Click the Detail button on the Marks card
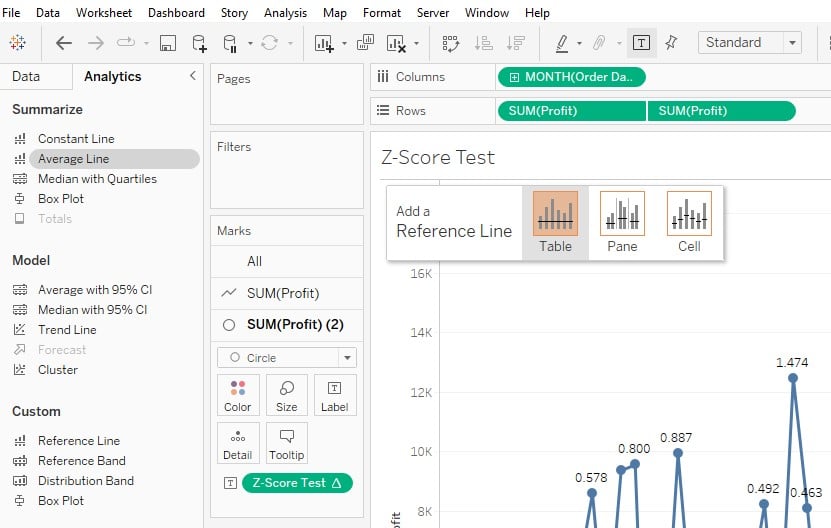This screenshot has height=528, width=831. pyautogui.click(x=238, y=443)
